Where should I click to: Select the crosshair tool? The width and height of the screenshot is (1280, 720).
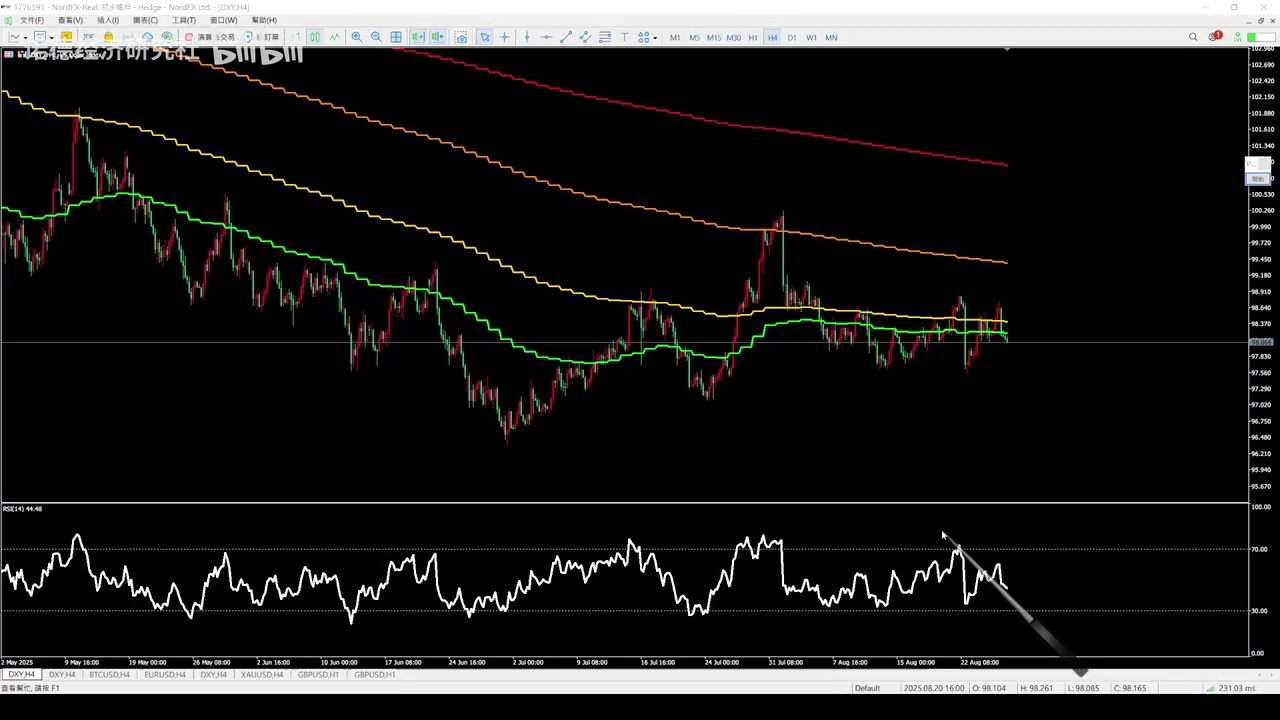(x=505, y=37)
